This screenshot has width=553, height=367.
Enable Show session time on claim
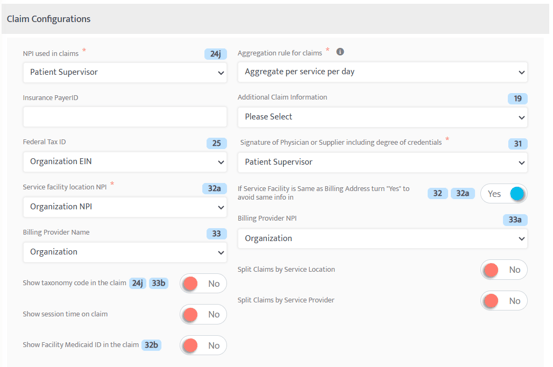click(x=203, y=314)
